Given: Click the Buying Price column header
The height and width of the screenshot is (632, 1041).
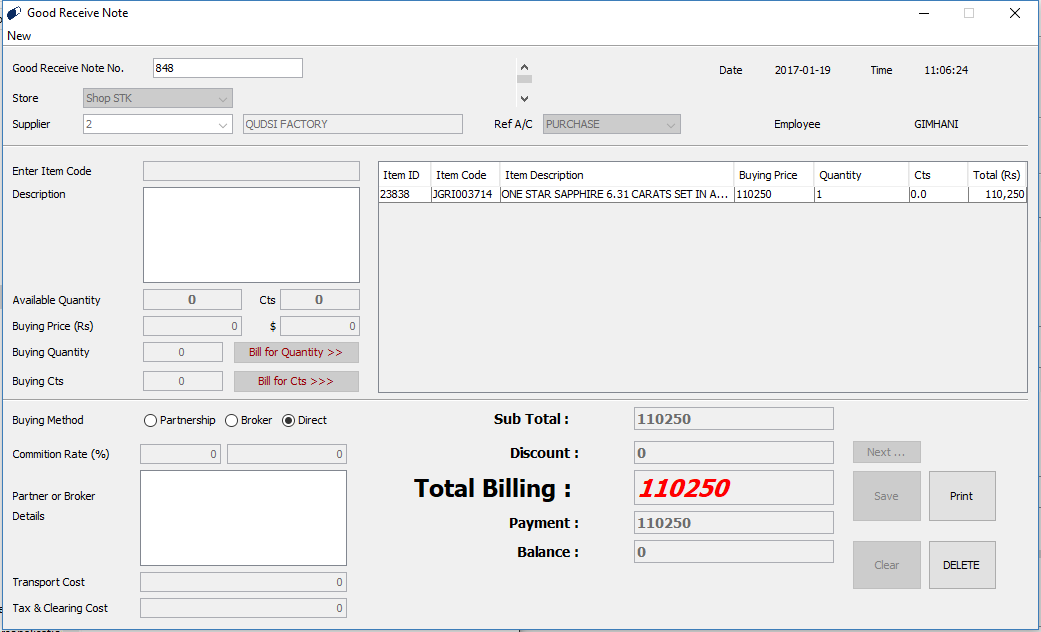Looking at the screenshot, I should pyautogui.click(x=773, y=175).
